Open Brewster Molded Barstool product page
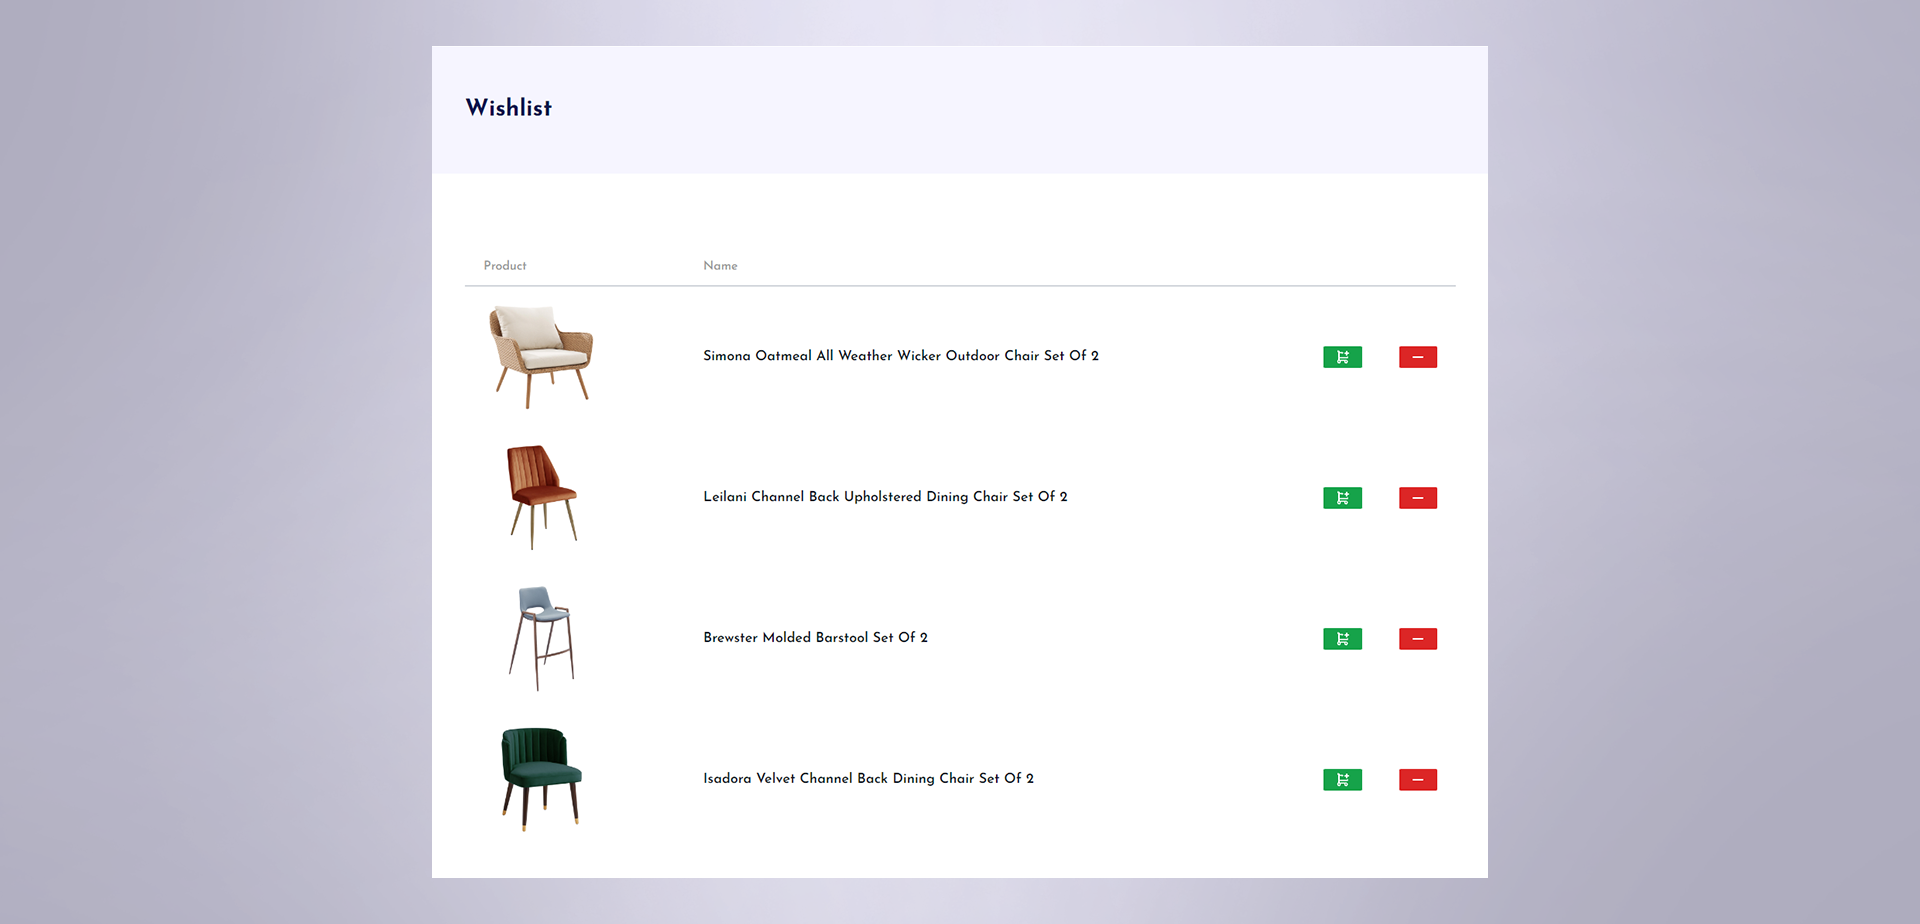The height and width of the screenshot is (924, 1920). pos(815,638)
